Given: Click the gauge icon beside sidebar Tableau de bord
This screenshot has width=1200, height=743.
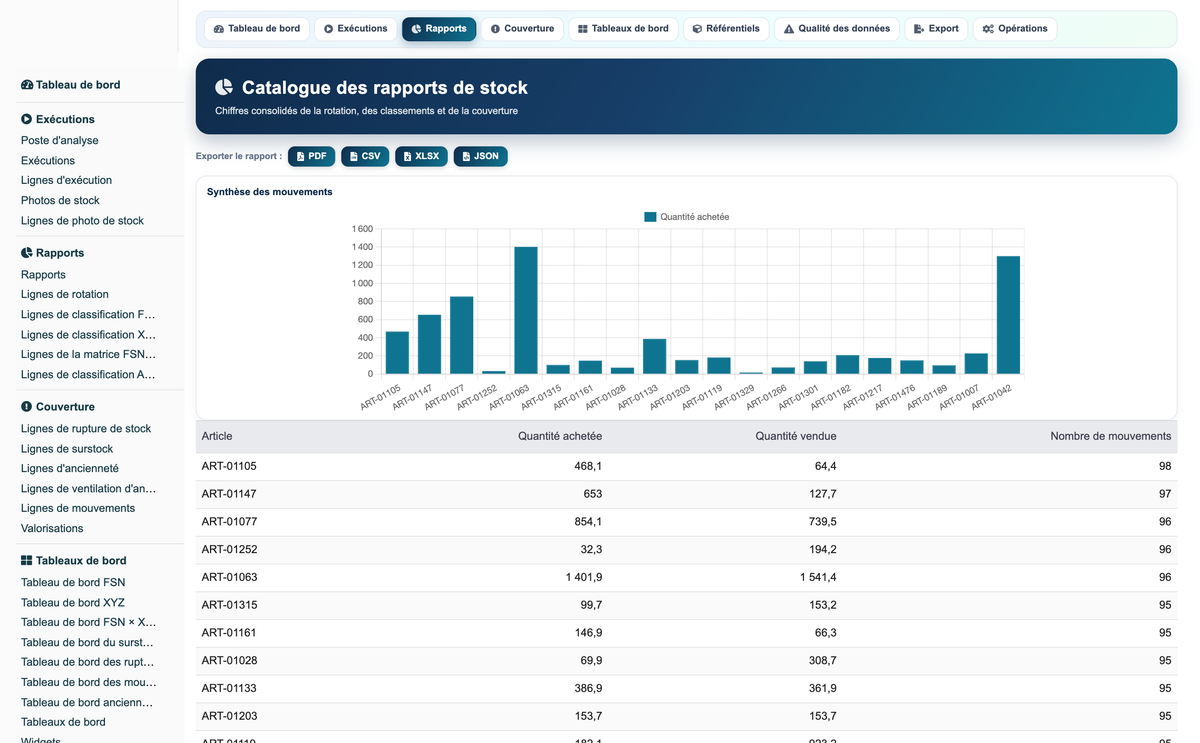Looking at the screenshot, I should click(27, 85).
